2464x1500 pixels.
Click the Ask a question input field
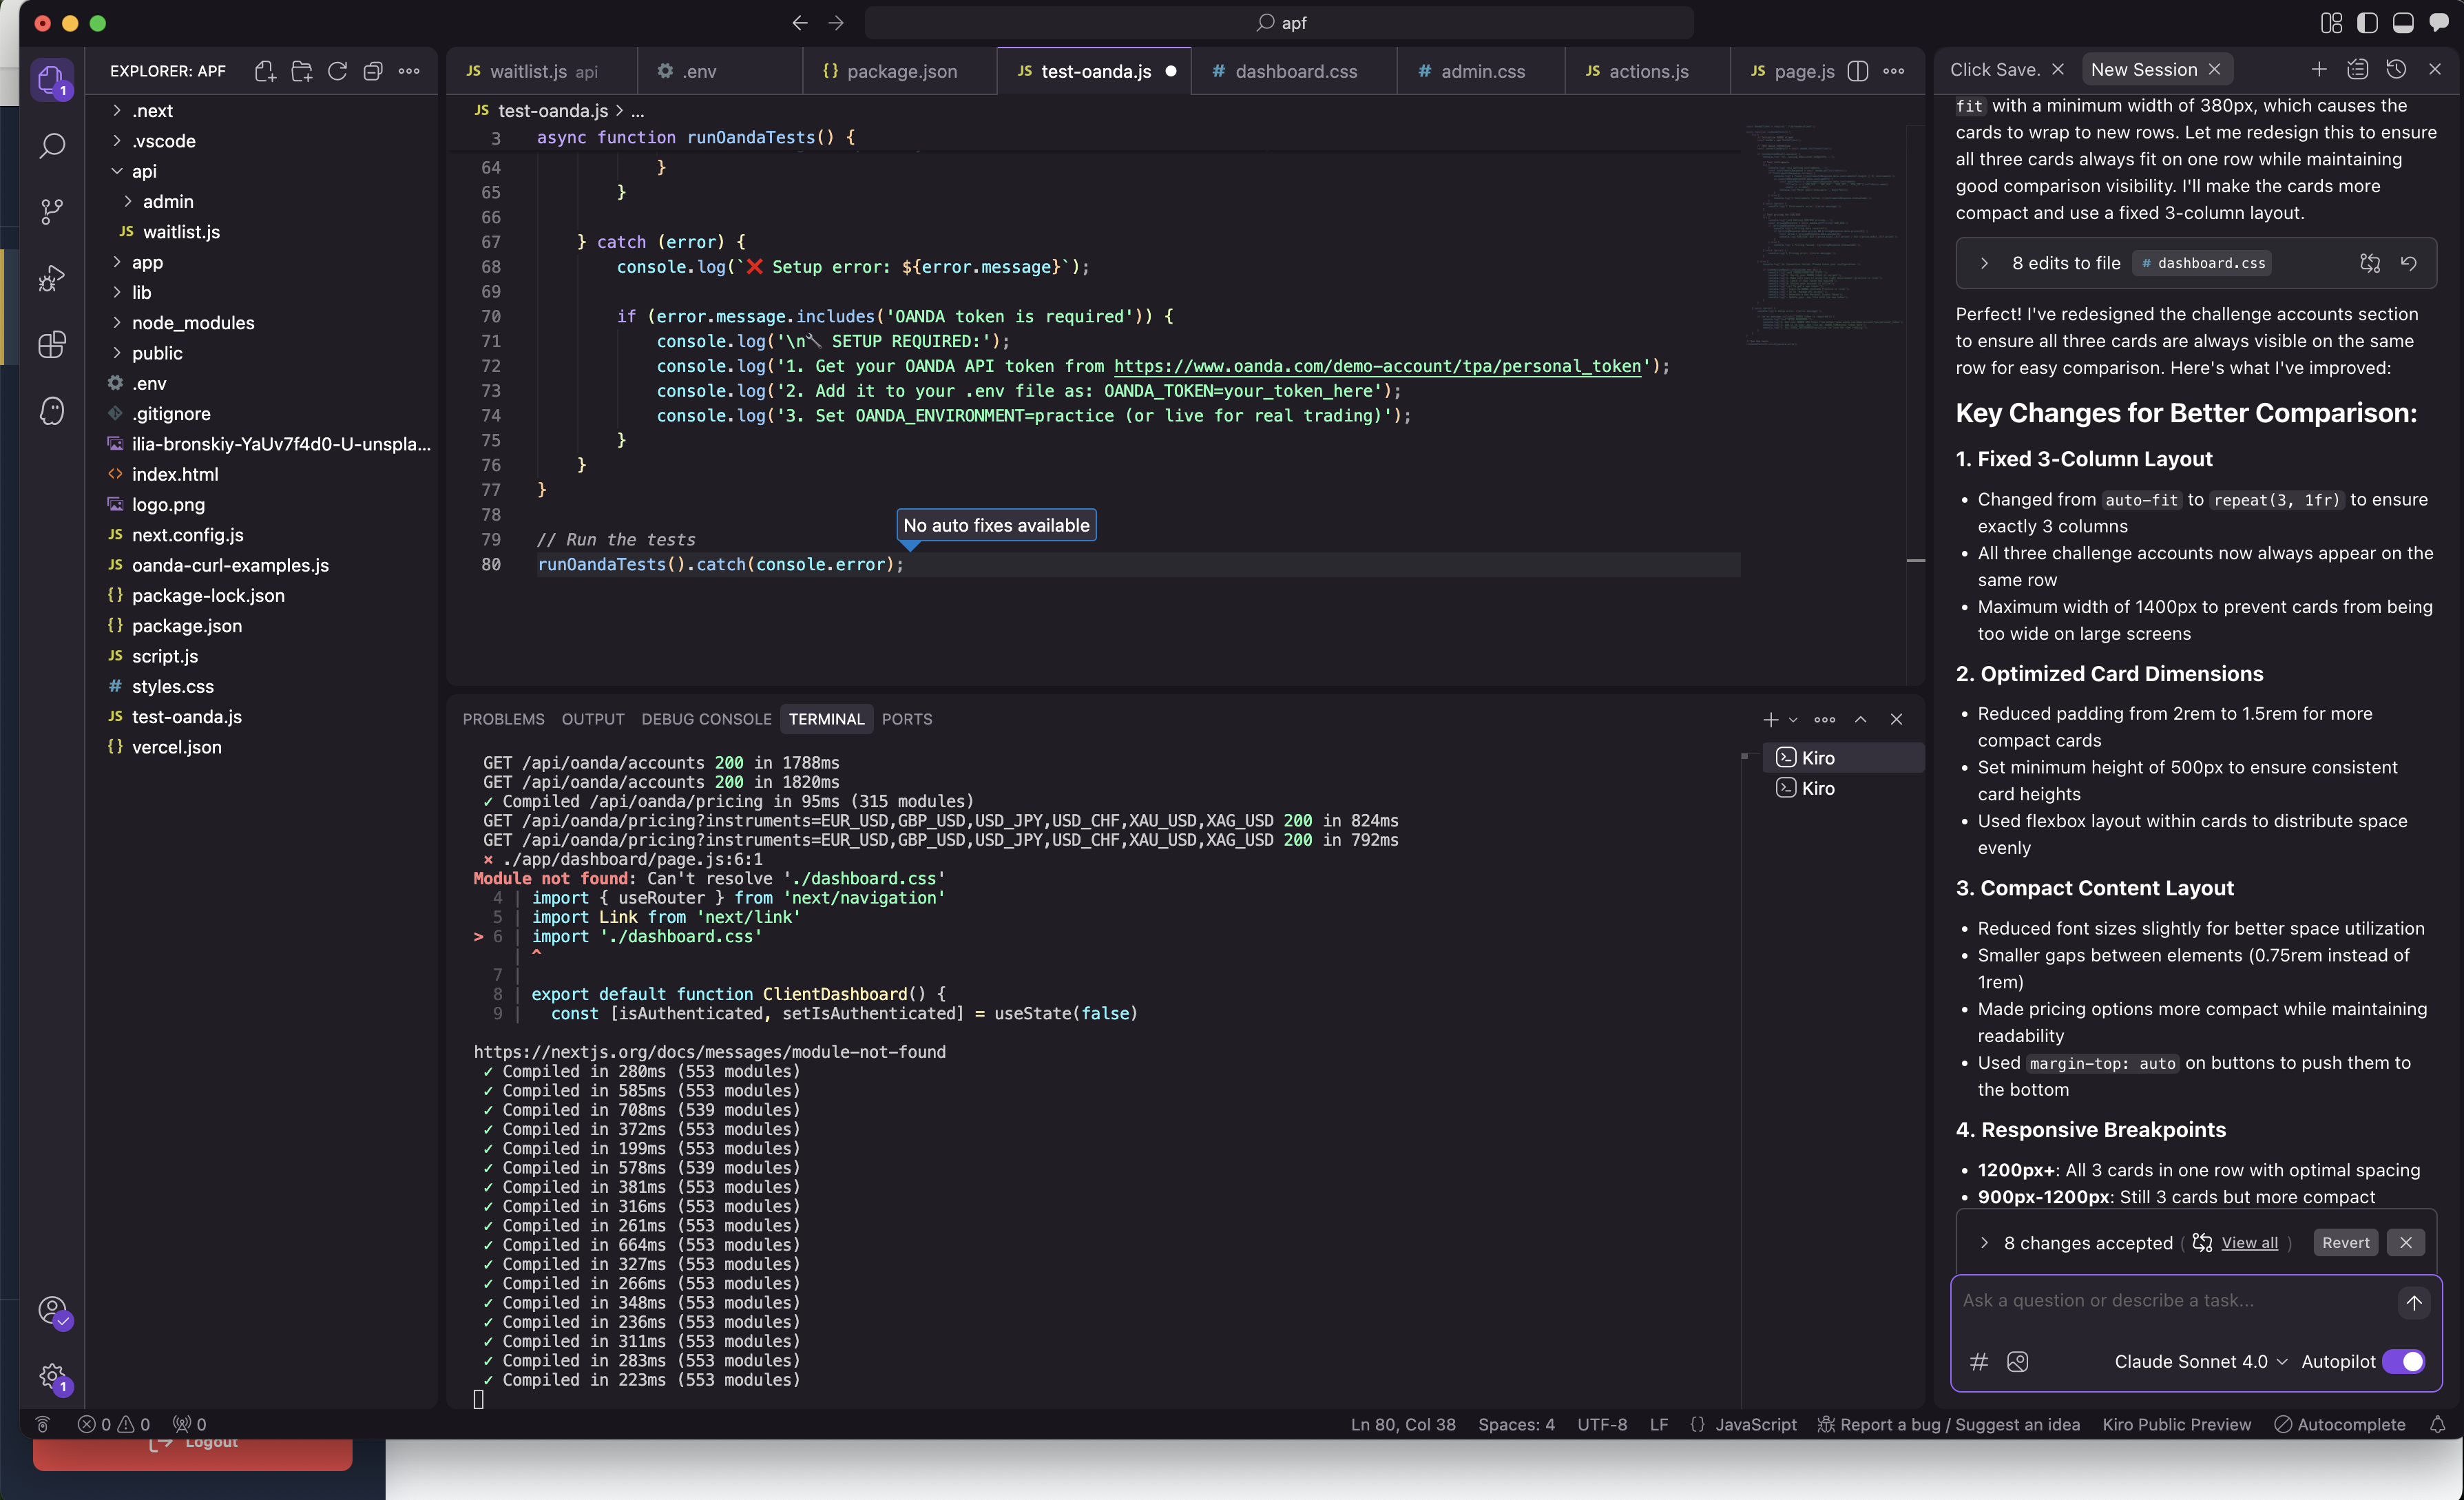click(2170, 1300)
